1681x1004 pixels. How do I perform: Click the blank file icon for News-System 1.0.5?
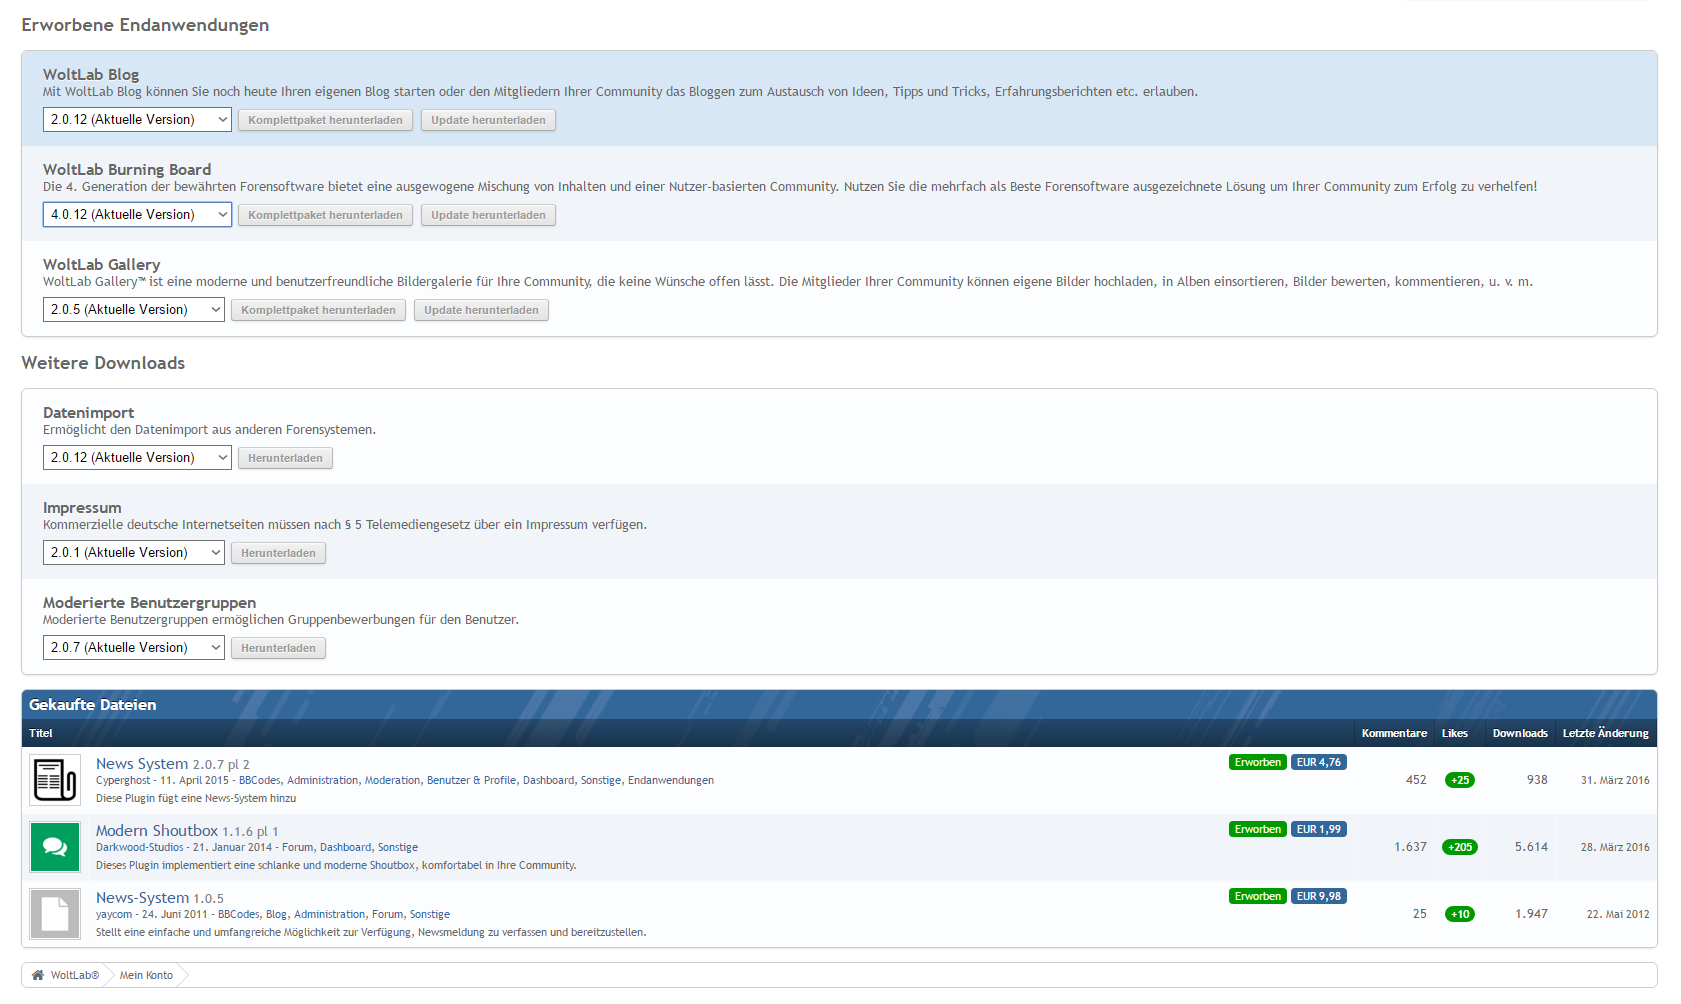[x=55, y=914]
